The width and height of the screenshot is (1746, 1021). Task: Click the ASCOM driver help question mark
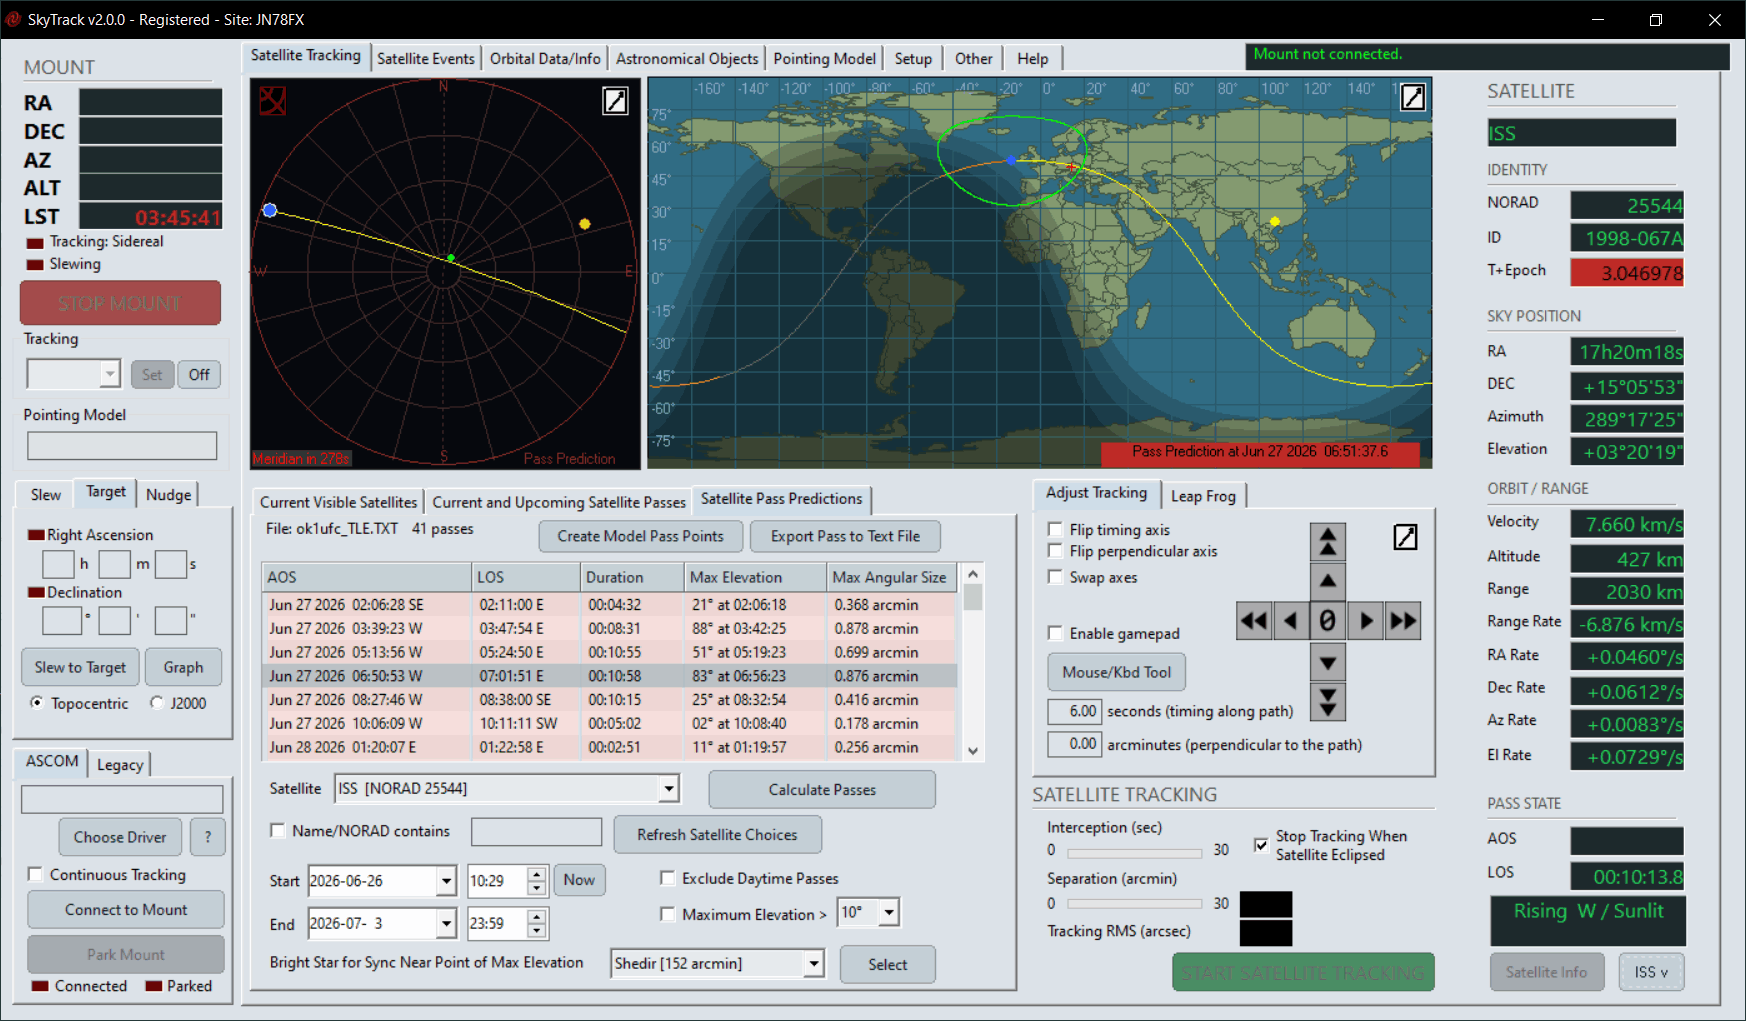pos(208,837)
